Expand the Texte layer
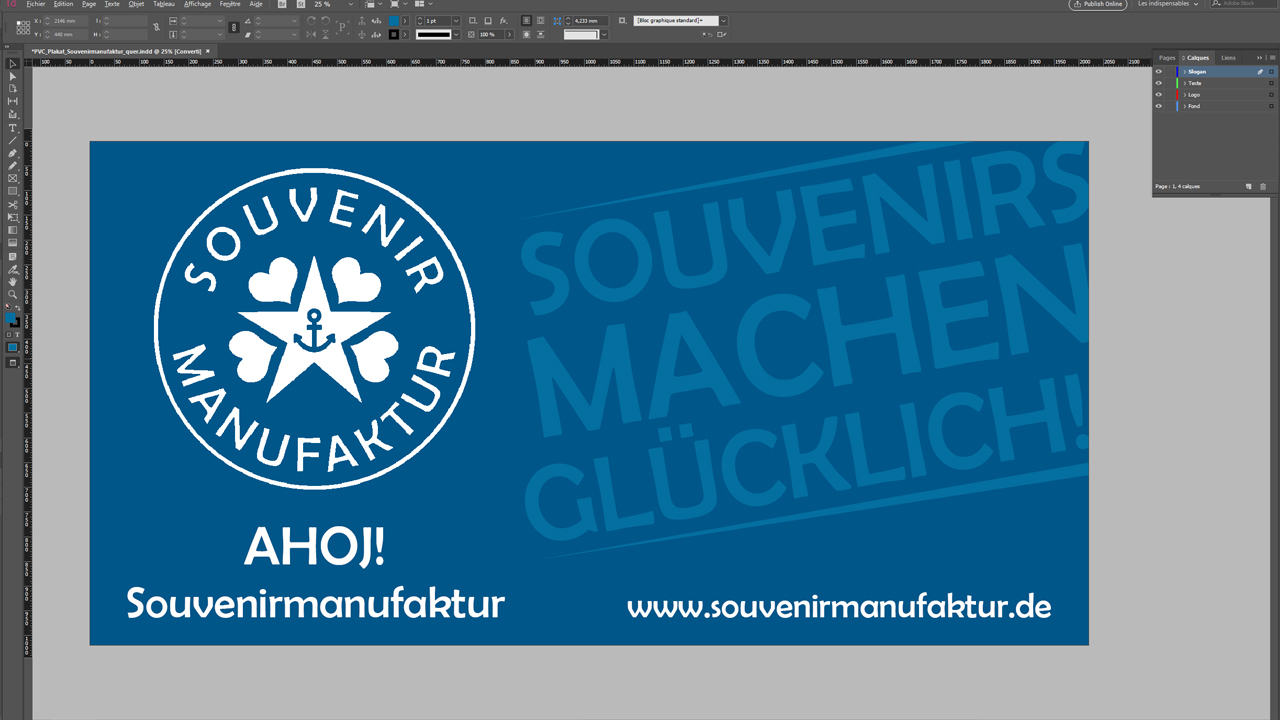The image size is (1280, 720). coord(1184,83)
